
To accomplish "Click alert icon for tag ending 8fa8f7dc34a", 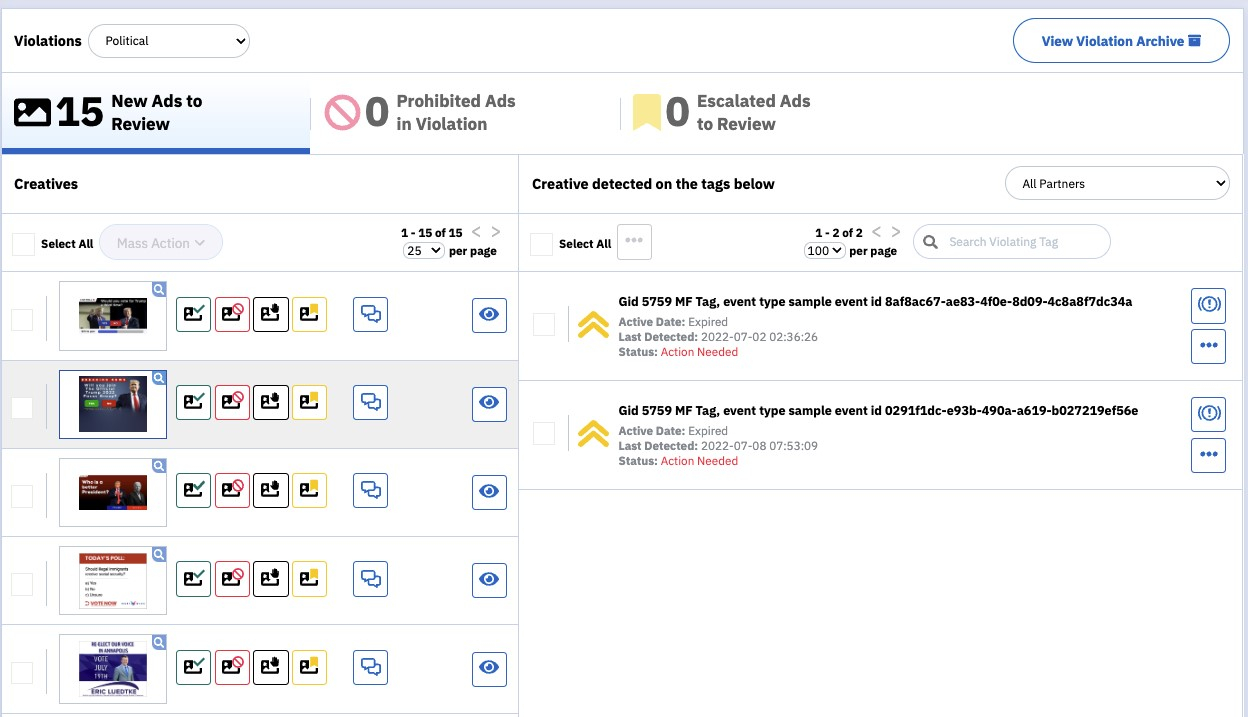I will pos(1208,305).
